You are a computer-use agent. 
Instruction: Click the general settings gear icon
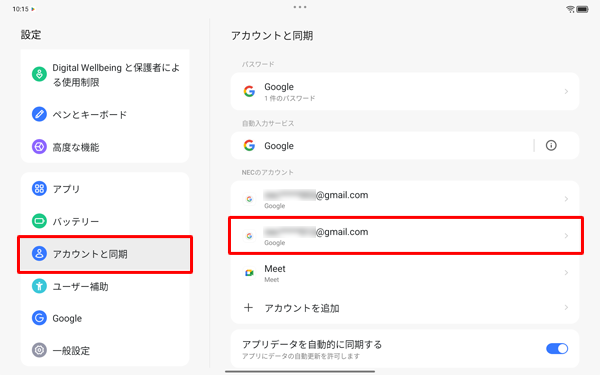click(39, 350)
